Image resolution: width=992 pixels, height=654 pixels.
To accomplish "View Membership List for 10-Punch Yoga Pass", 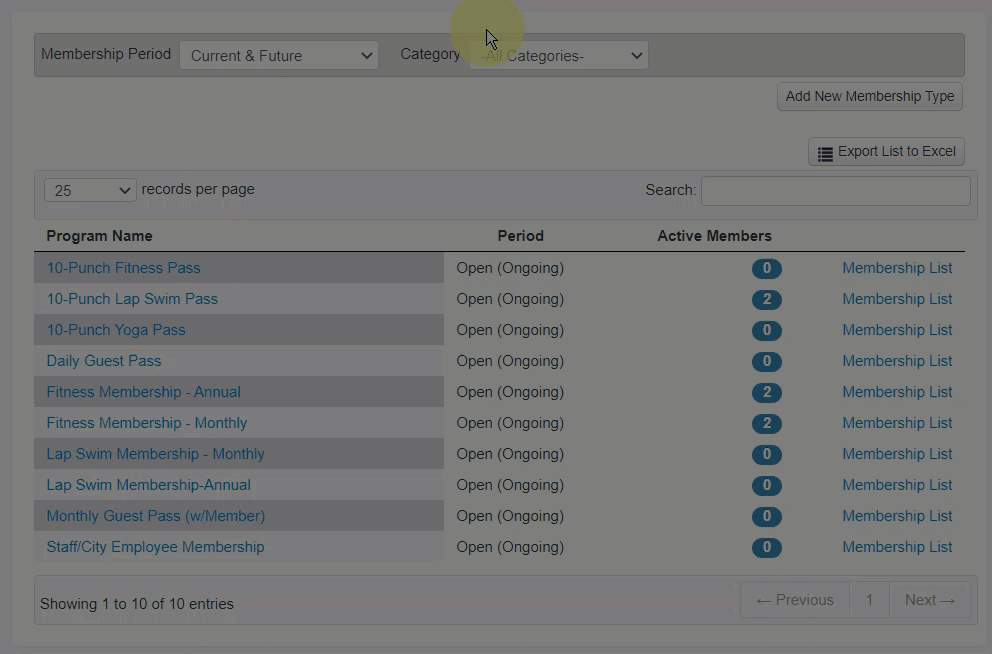I will tap(897, 330).
